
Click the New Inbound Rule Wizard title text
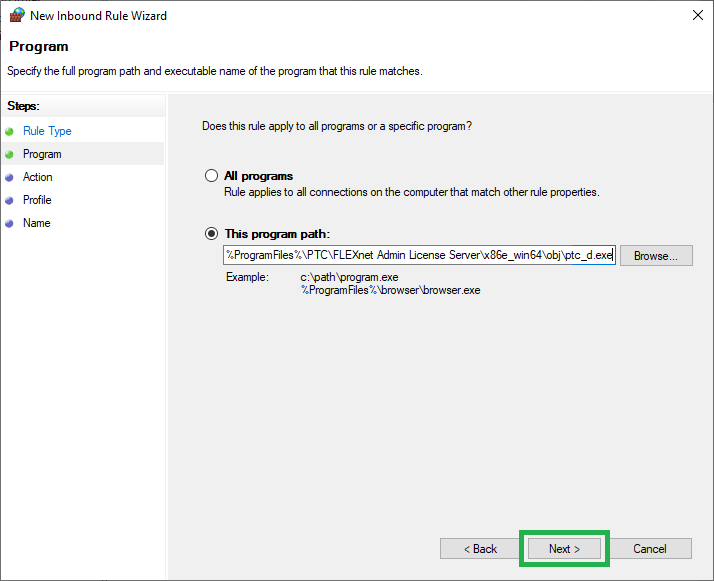point(98,16)
